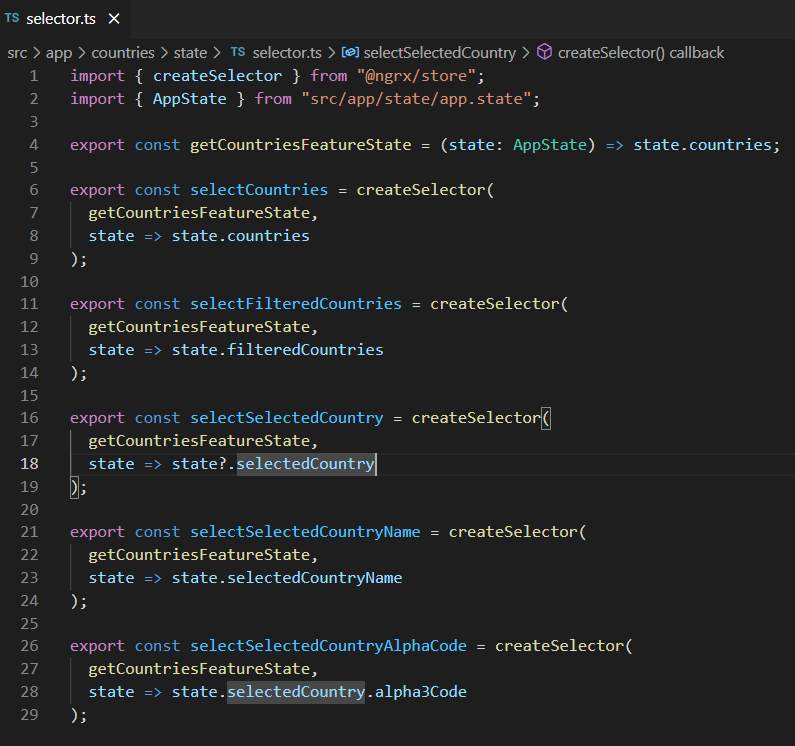Click the TS icon on the selector.ts tab
Viewport: 795px width, 746px height.
pyautogui.click(x=12, y=19)
